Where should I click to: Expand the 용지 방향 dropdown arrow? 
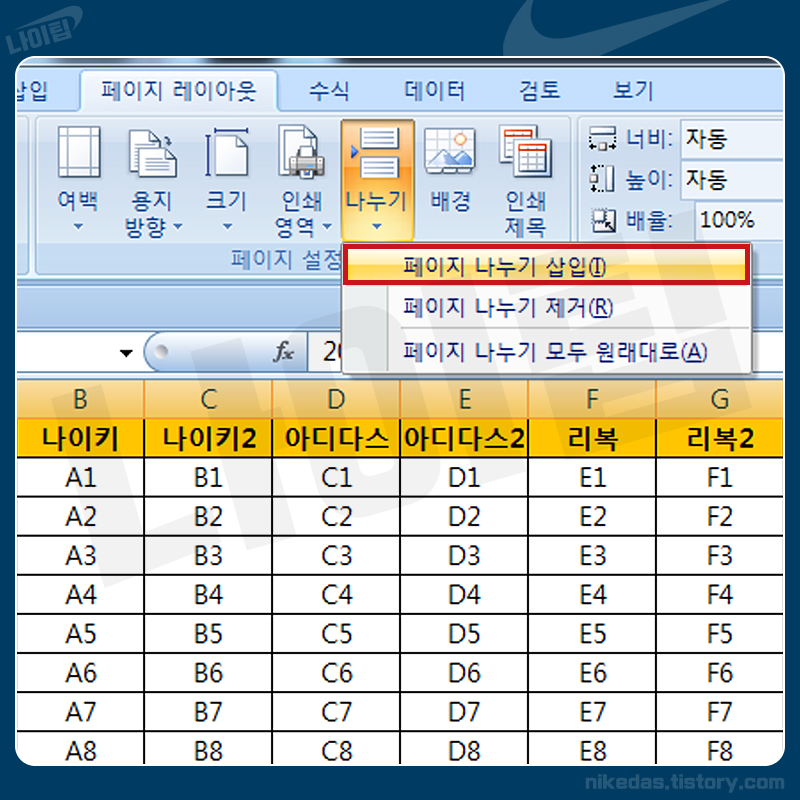click(178, 226)
